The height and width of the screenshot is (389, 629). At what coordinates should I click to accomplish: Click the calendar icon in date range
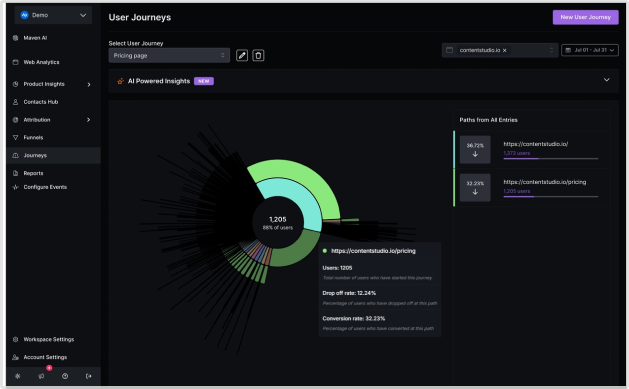(x=568, y=50)
